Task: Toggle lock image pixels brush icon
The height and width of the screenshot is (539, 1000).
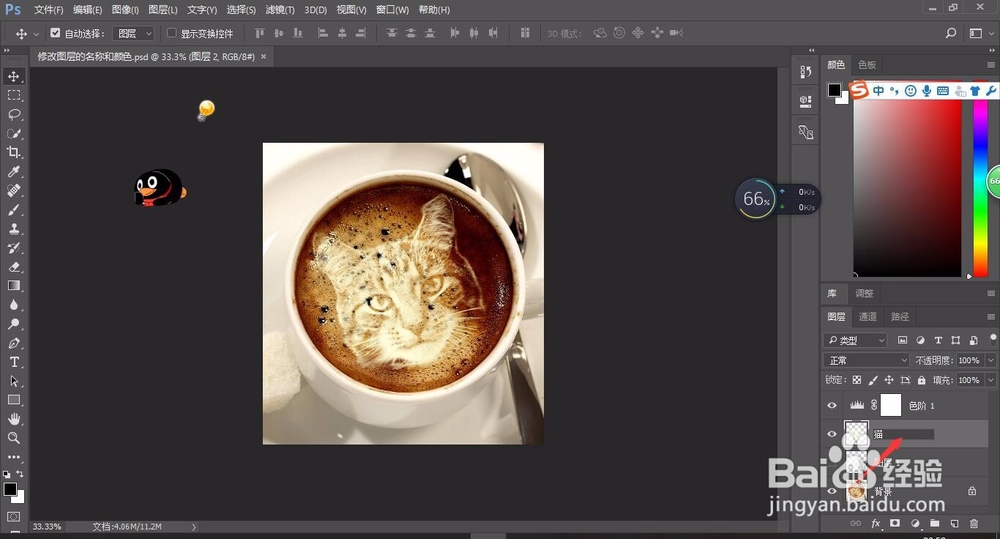Action: point(873,380)
